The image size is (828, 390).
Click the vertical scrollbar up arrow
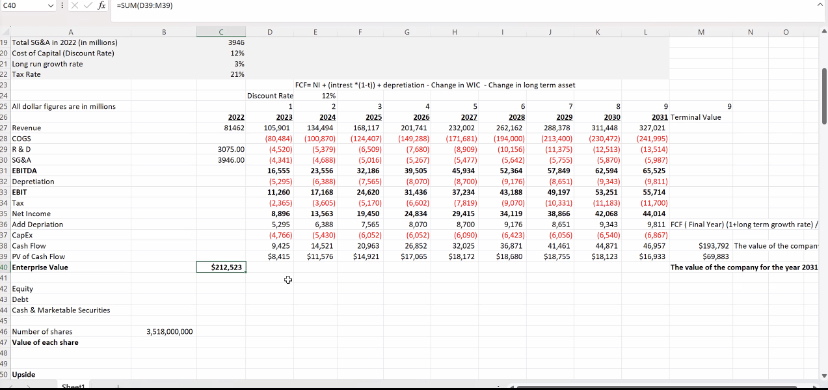pos(823,33)
